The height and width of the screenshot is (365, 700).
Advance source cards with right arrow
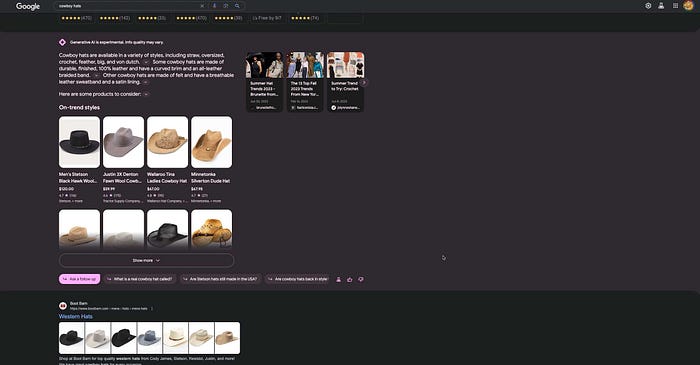coord(364,83)
